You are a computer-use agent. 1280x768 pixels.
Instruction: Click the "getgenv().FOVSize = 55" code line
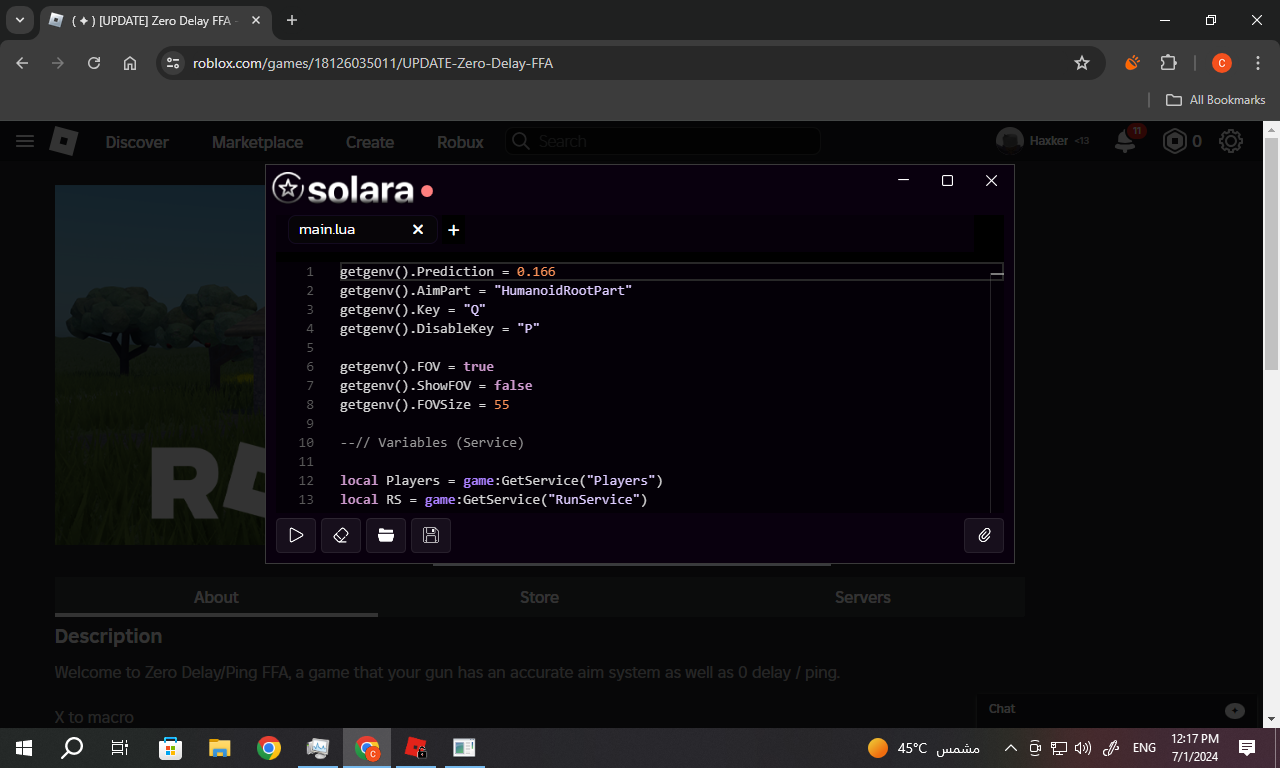click(x=425, y=405)
